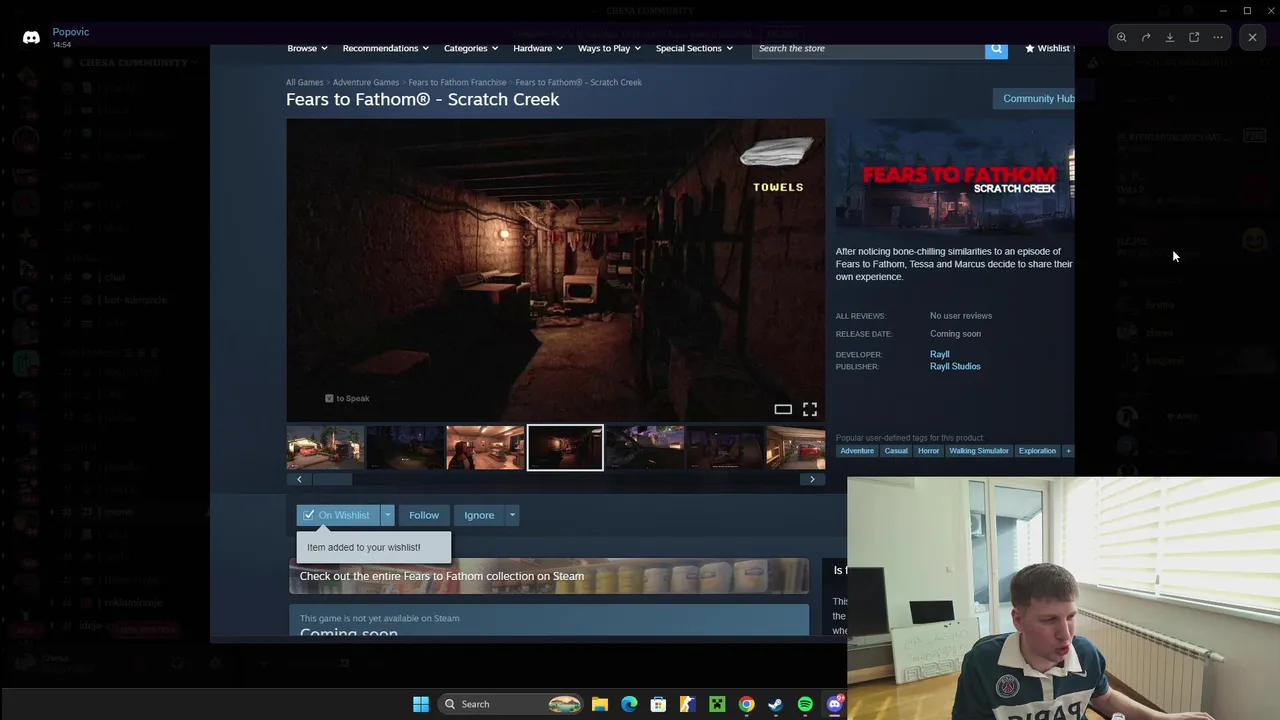The image size is (1280, 720).
Task: Select the second dark night thumbnail
Action: point(405,448)
